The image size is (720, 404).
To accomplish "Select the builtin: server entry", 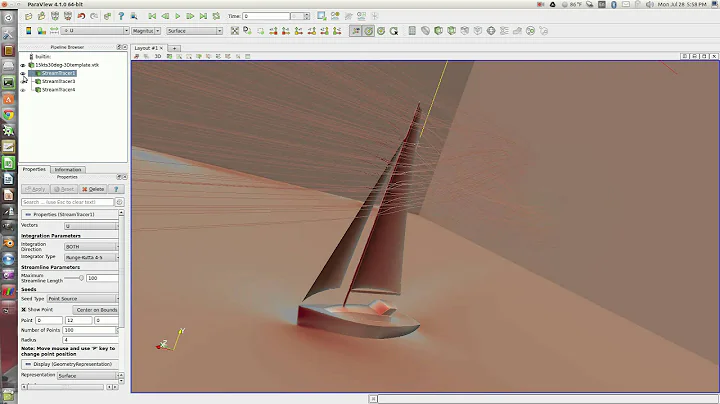I will [43, 56].
